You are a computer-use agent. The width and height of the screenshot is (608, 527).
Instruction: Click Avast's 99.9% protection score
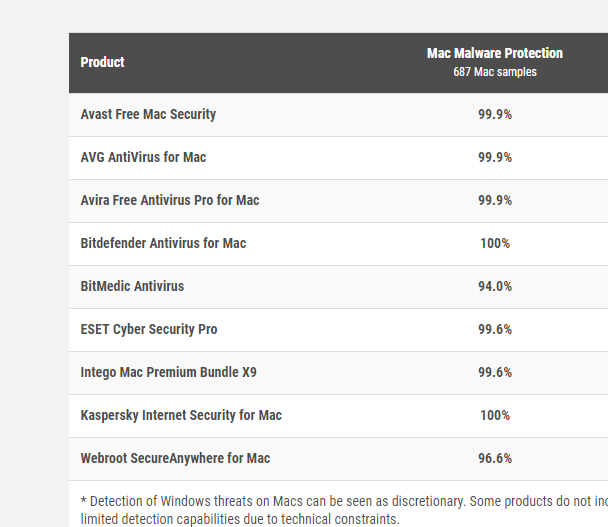tap(495, 114)
